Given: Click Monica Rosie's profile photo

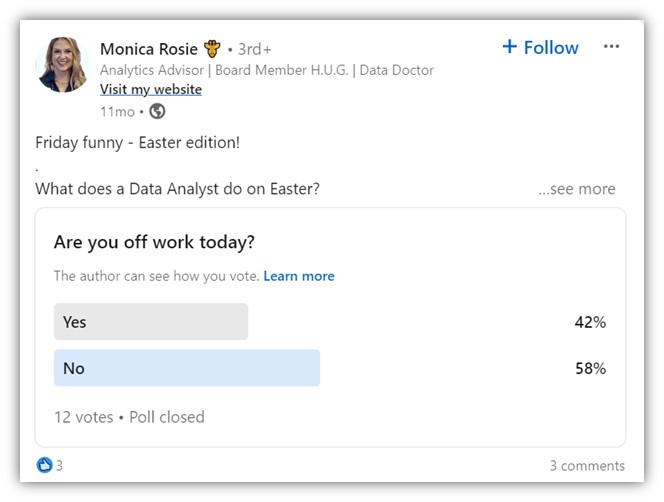Looking at the screenshot, I should [x=63, y=64].
